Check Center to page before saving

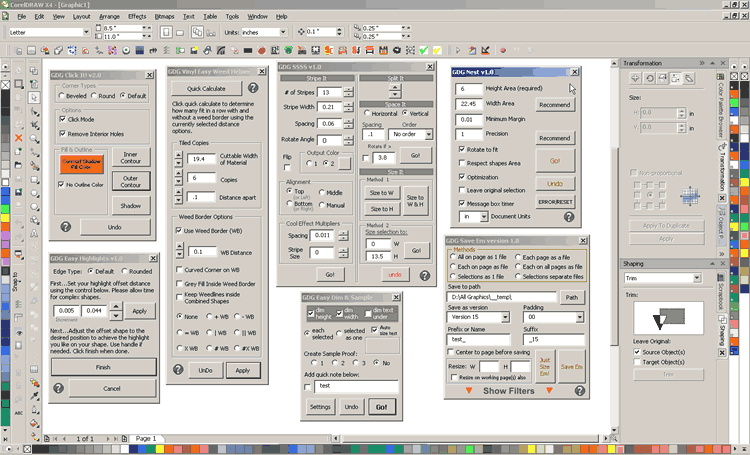[x=450, y=352]
